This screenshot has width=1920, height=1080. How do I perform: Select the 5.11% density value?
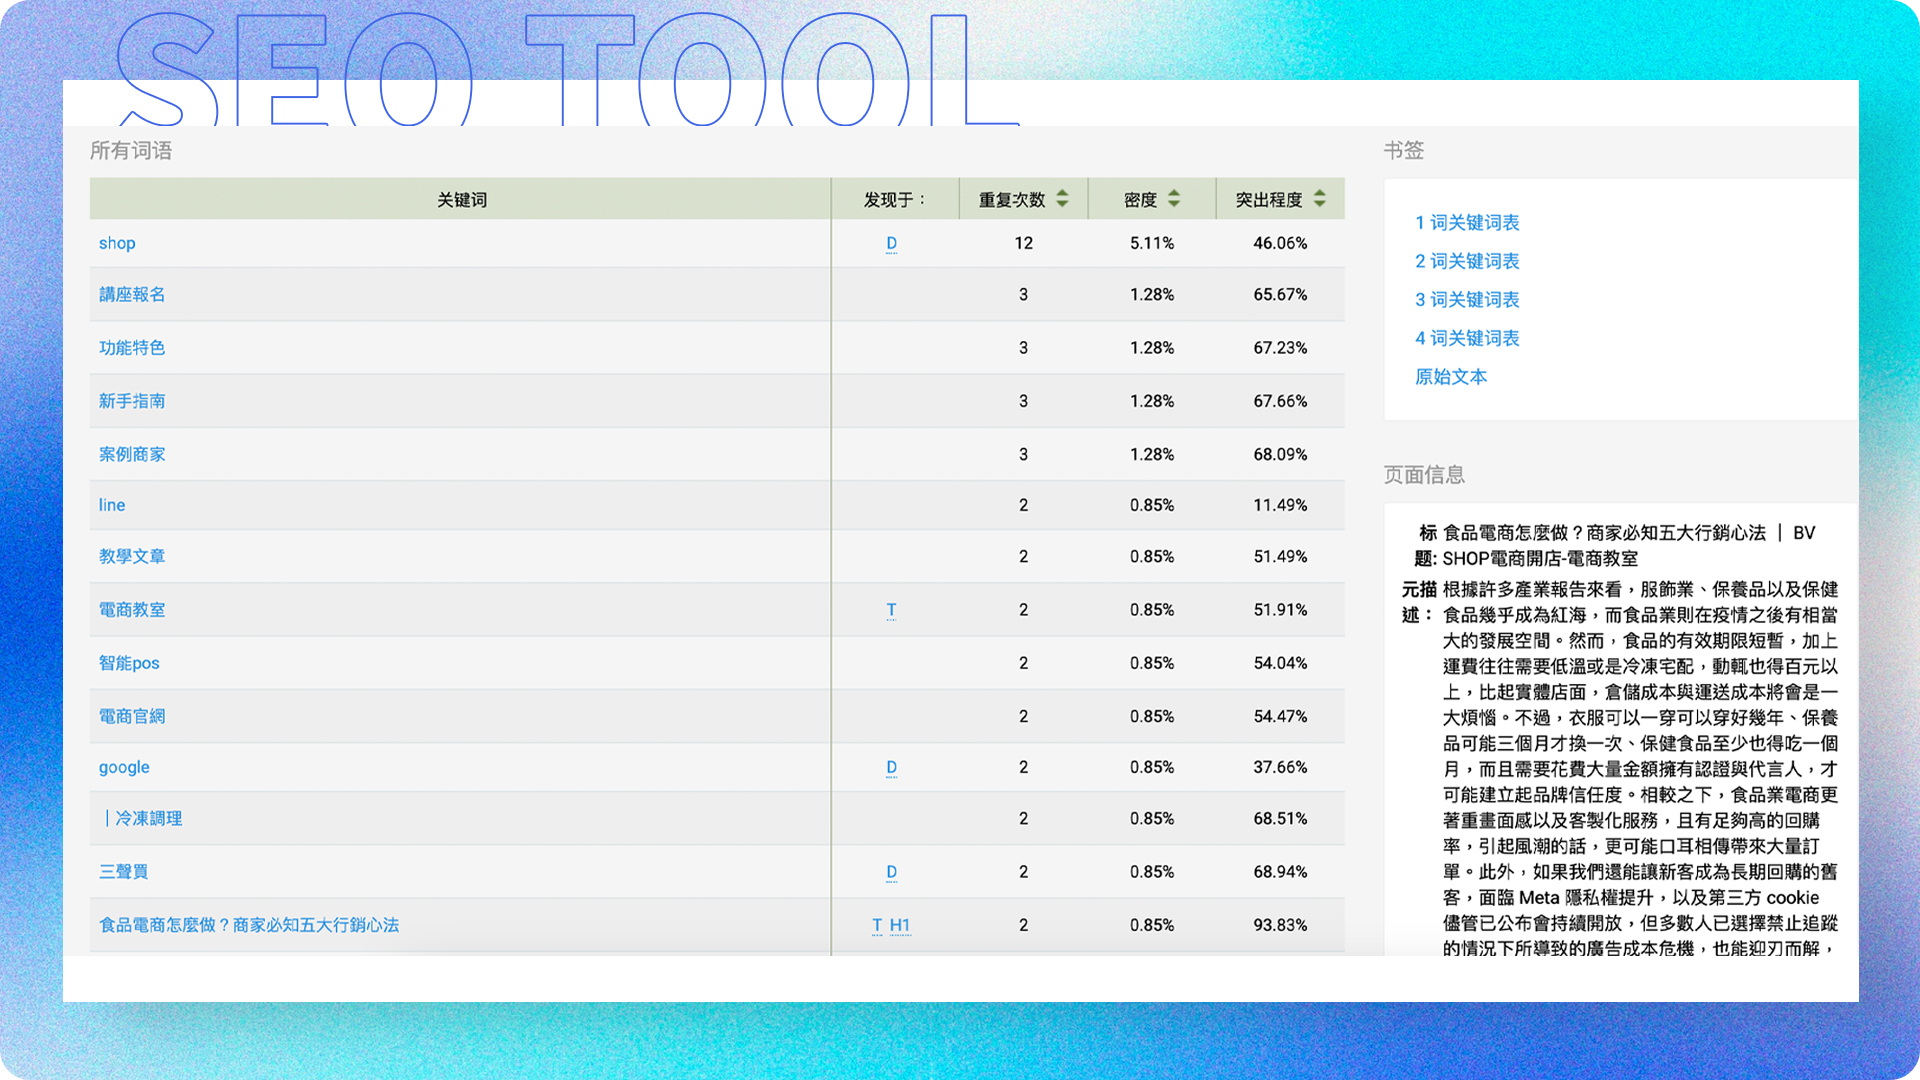pos(1152,243)
